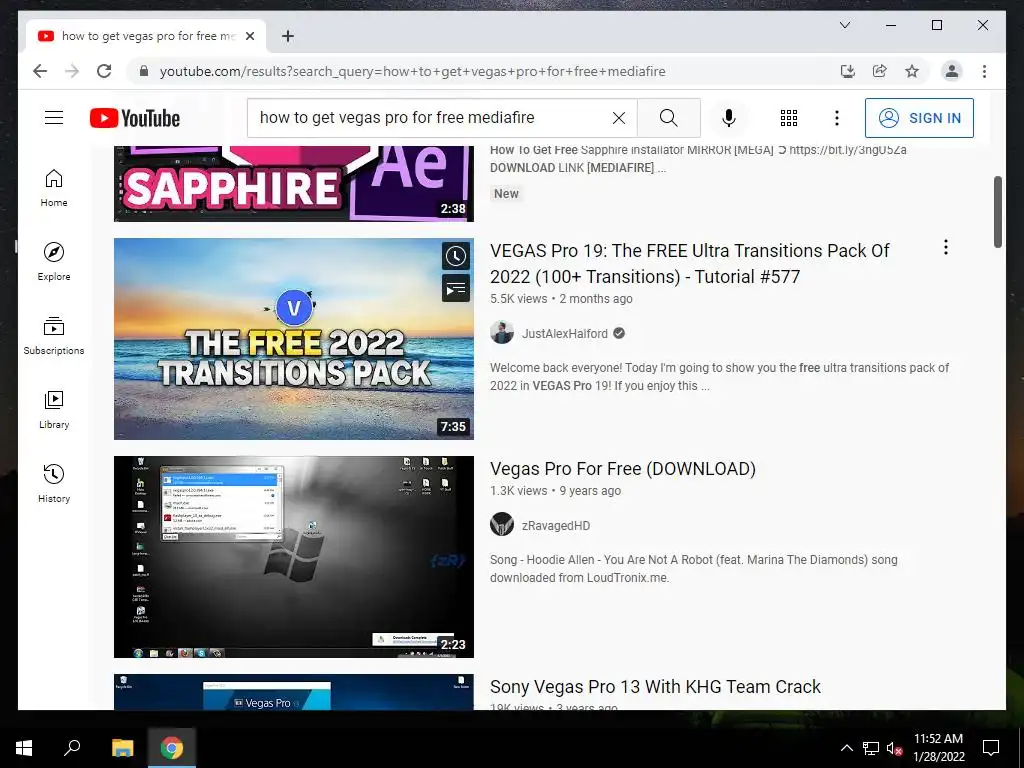1024x768 pixels.
Task: Open Subscriptions in the sidebar
Action: [x=54, y=336]
